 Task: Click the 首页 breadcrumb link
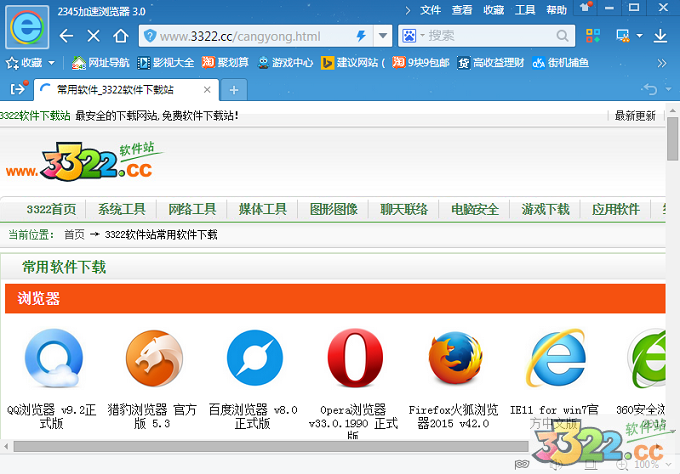click(x=74, y=235)
